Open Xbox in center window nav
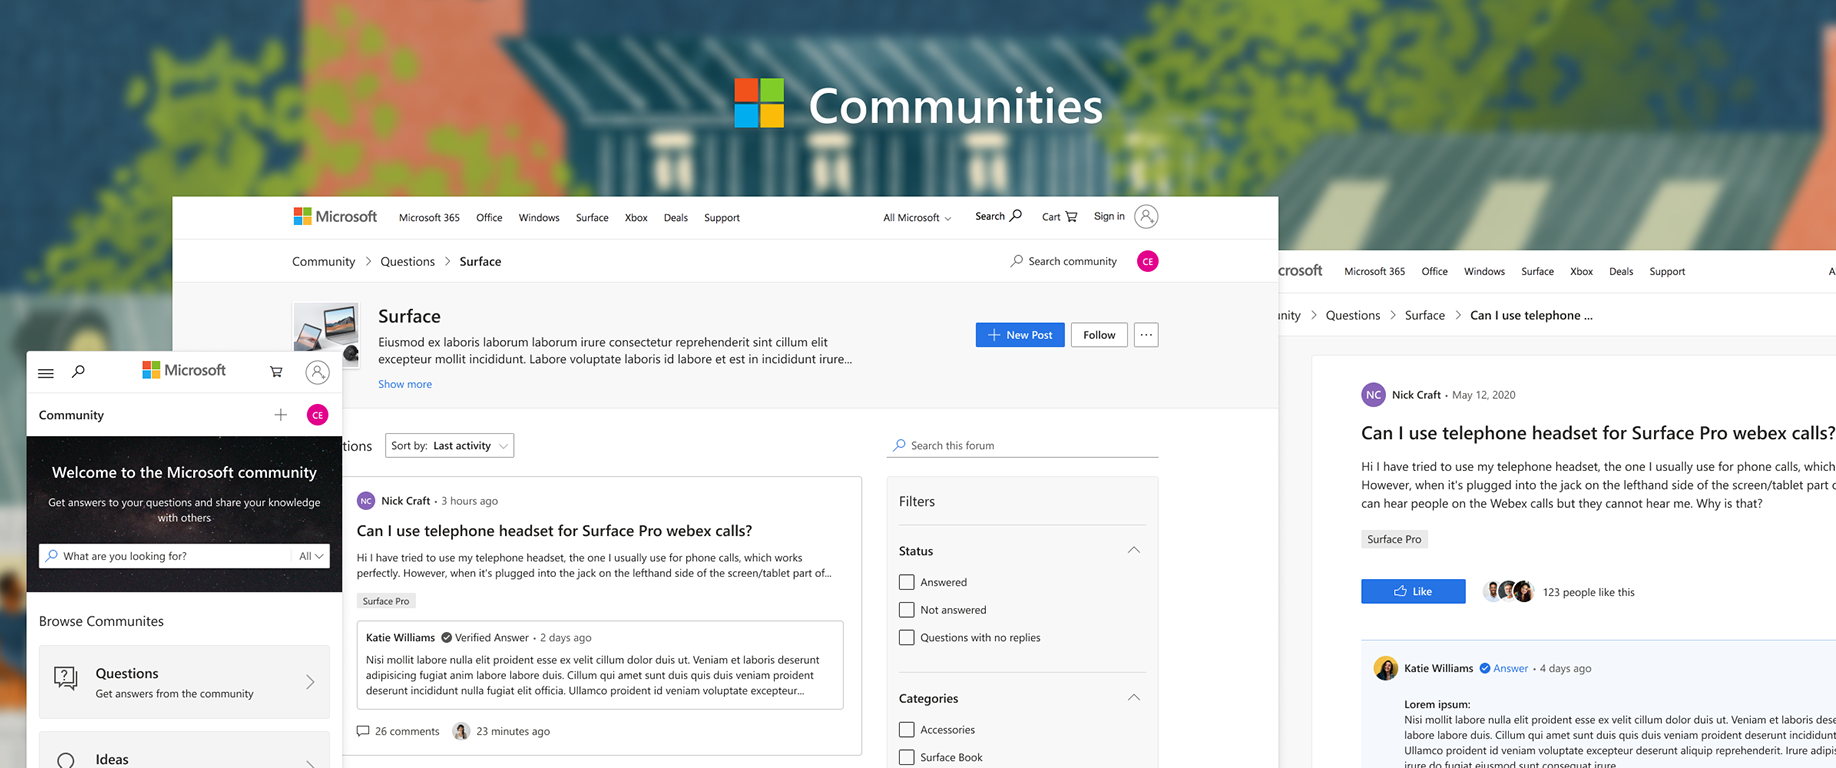The height and width of the screenshot is (768, 1836). 636,217
